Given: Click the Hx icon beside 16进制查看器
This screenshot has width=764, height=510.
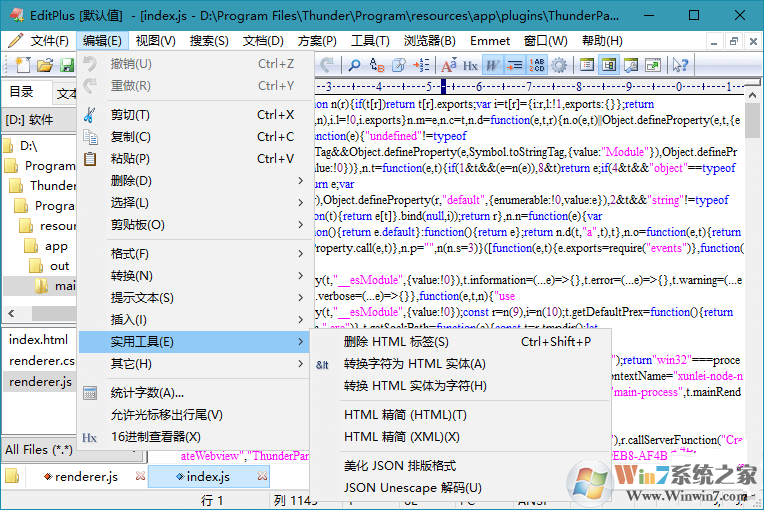Looking at the screenshot, I should [x=90, y=437].
